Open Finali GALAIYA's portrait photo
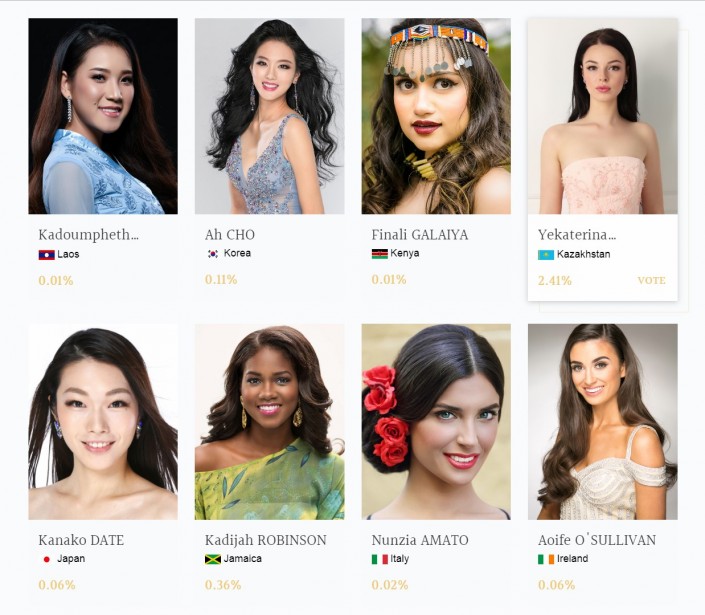 (436, 116)
